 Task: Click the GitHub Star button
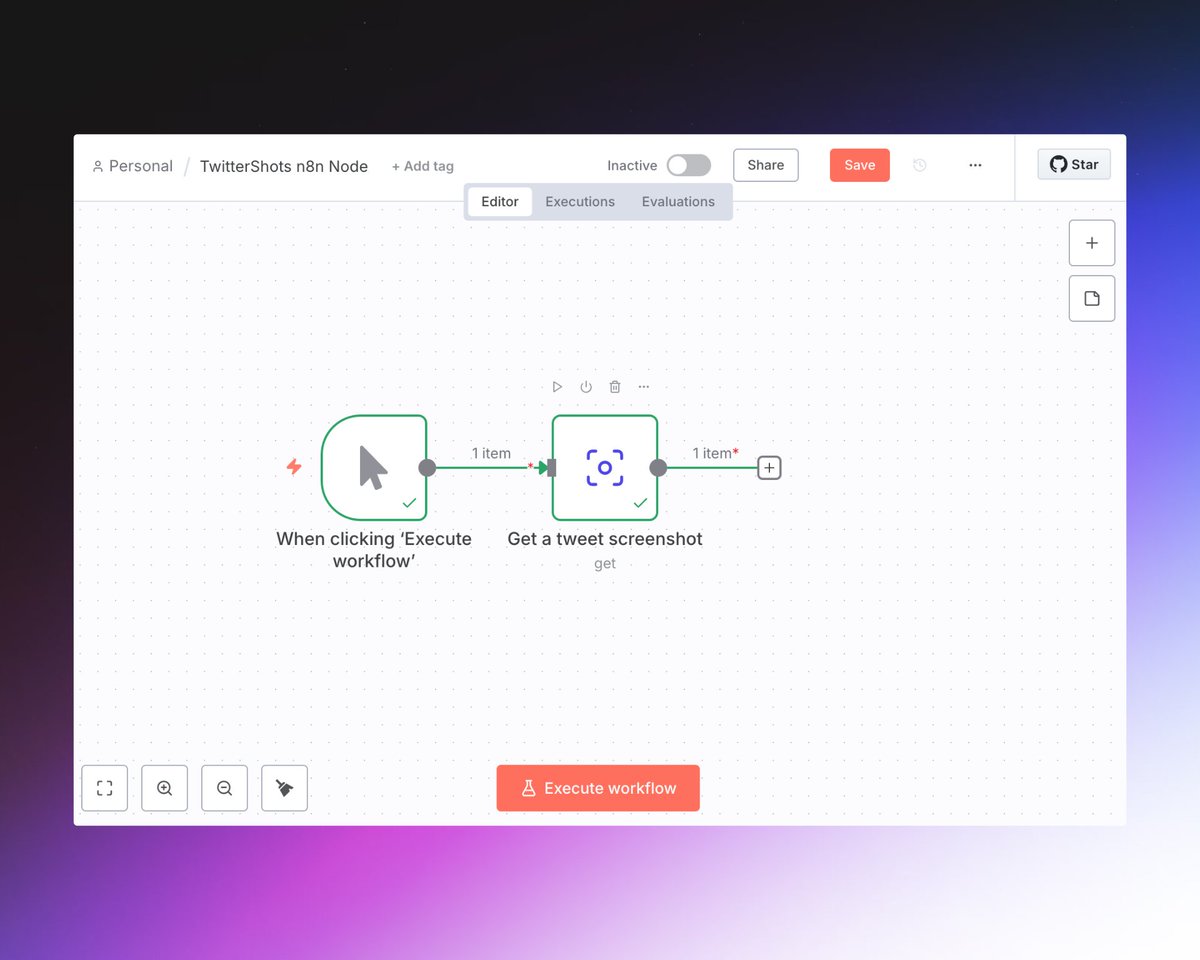[1074, 165]
